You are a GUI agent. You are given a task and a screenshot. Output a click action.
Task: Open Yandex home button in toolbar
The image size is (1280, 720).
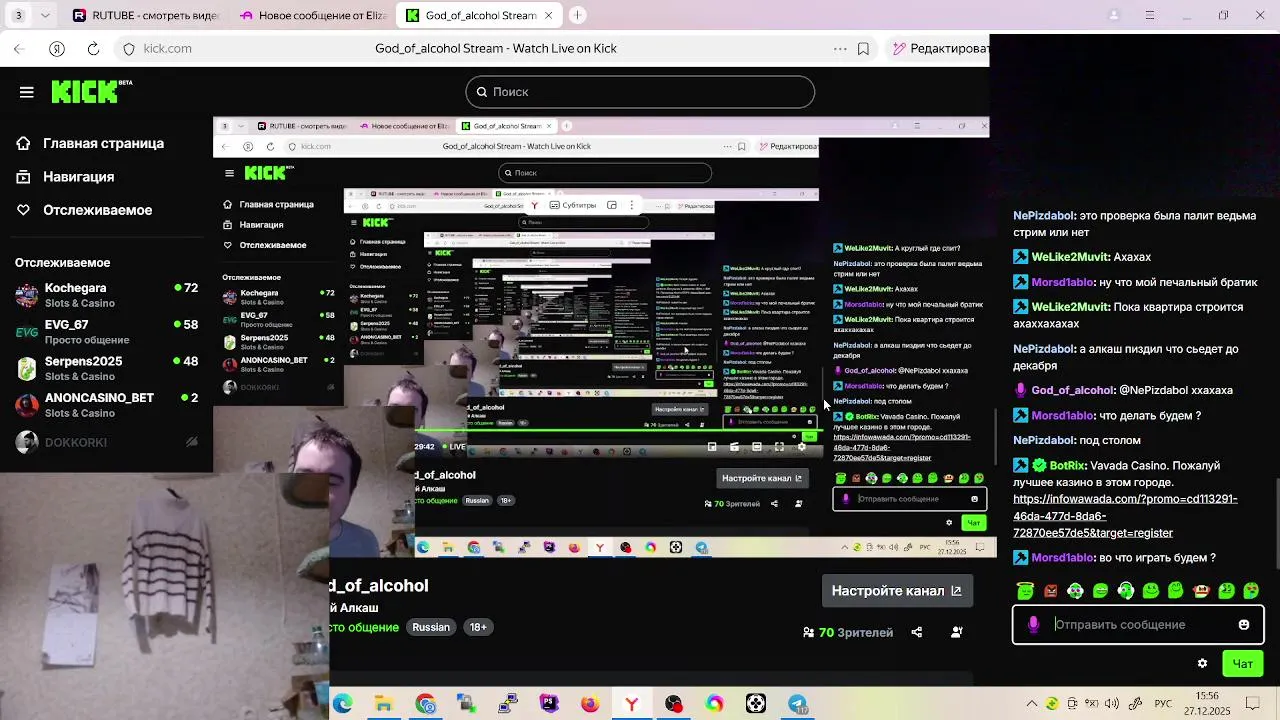point(57,48)
